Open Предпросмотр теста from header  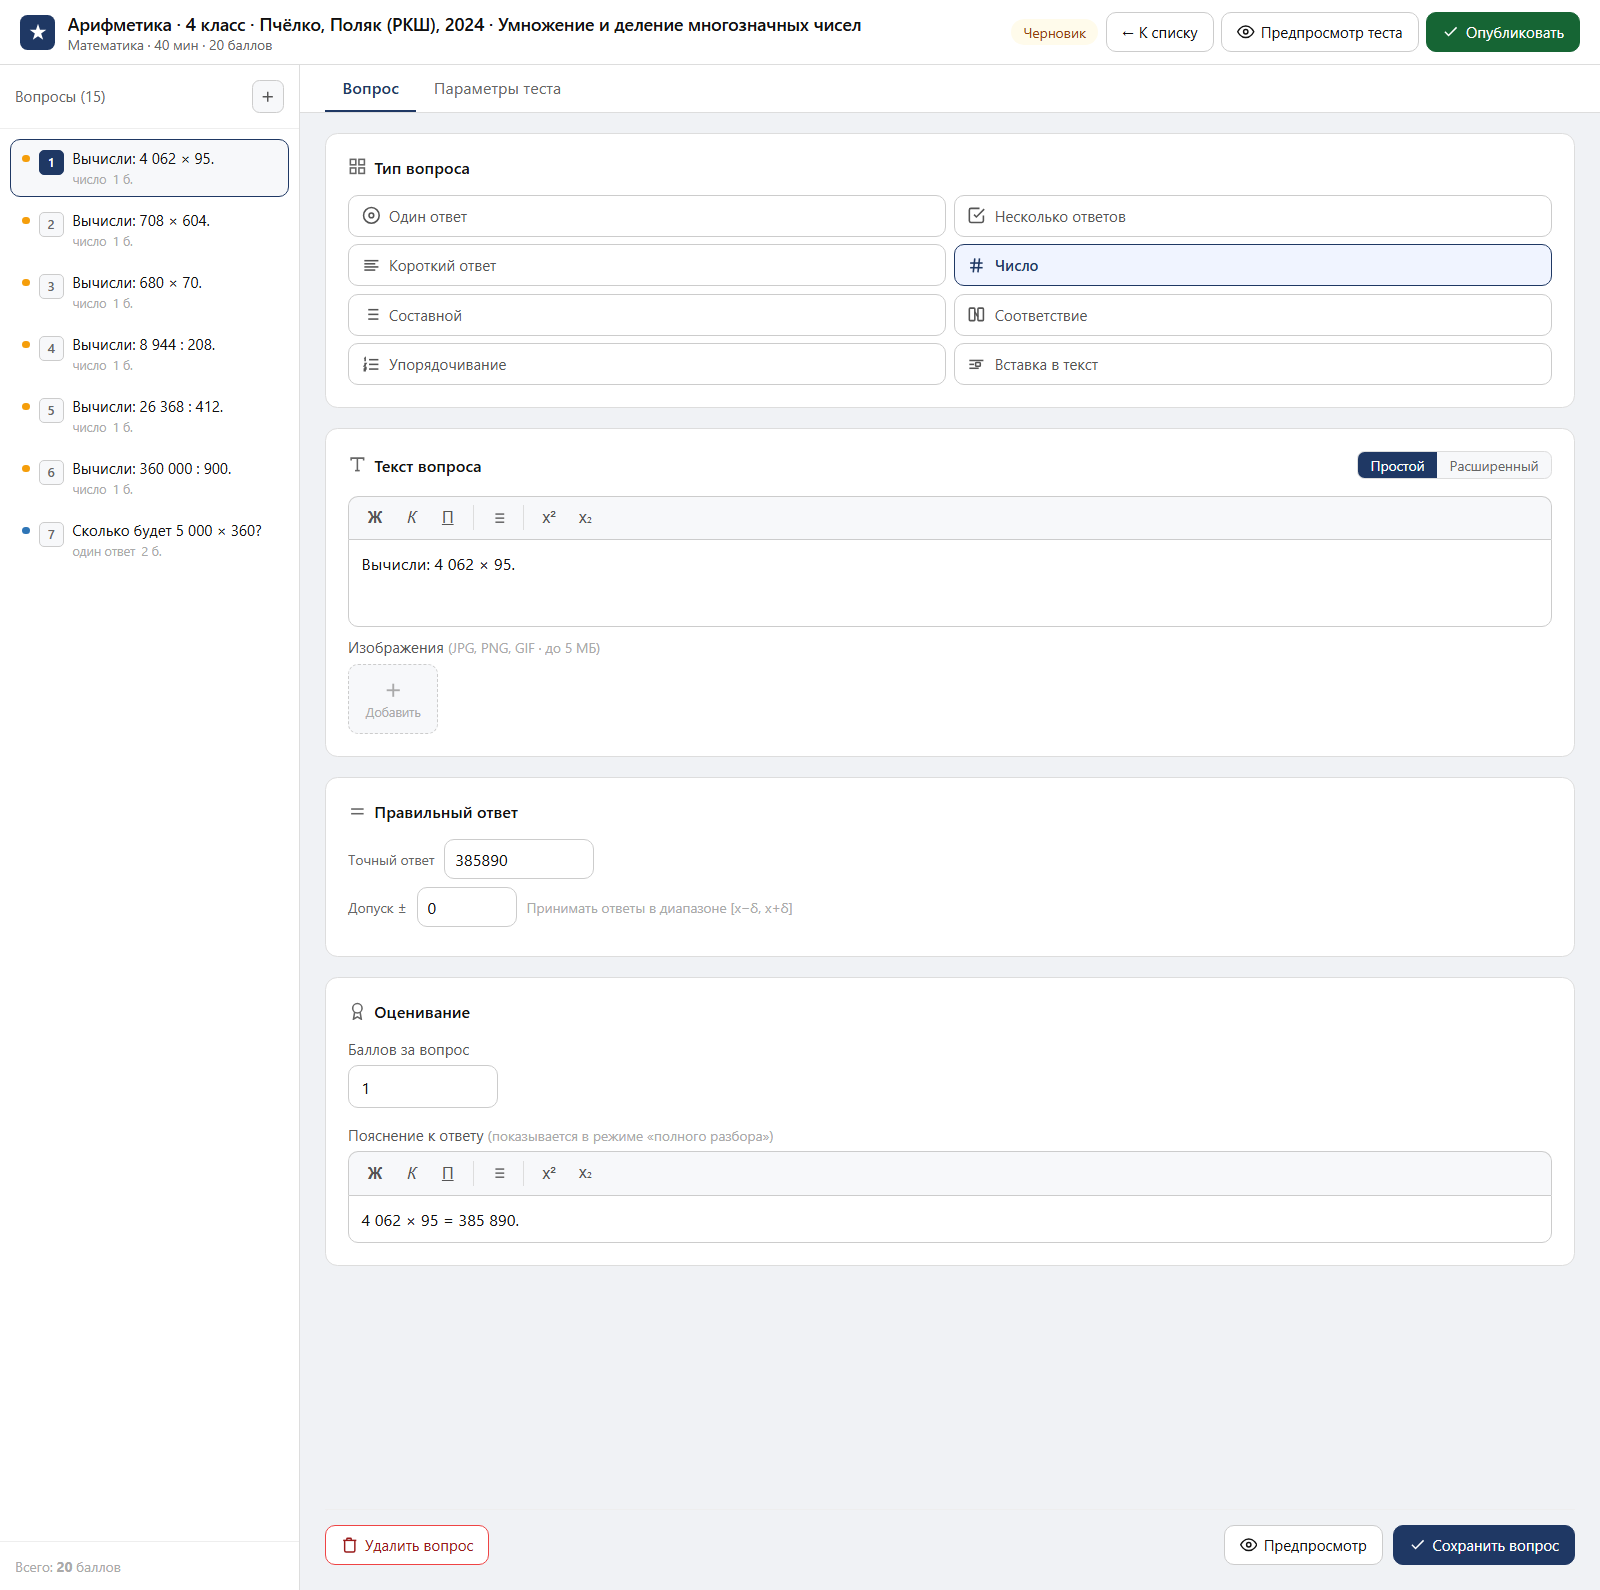(x=1320, y=33)
